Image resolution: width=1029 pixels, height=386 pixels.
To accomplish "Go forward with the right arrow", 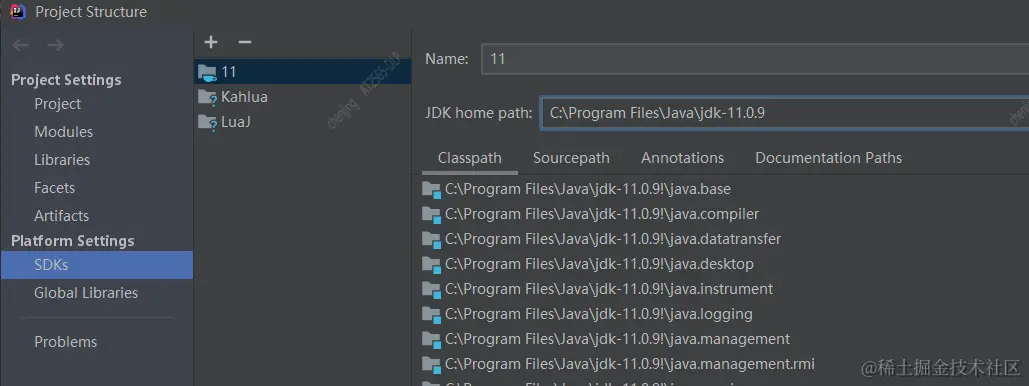I will [56, 45].
